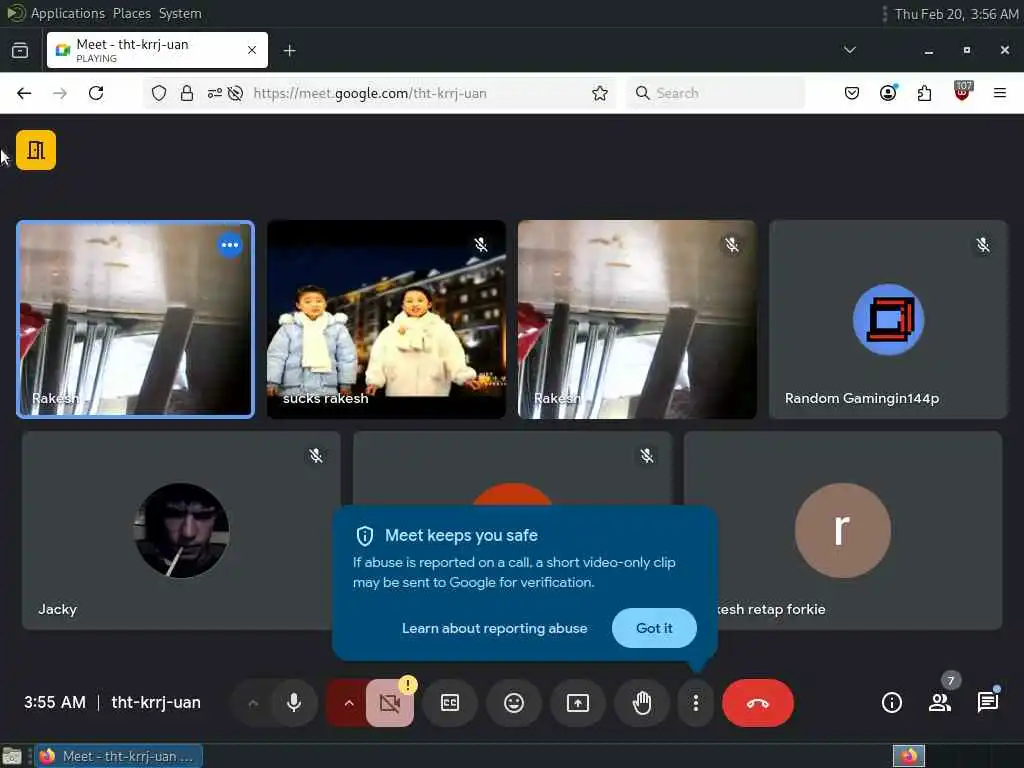
Task: Leave the call with red hang-up button
Action: [758, 703]
